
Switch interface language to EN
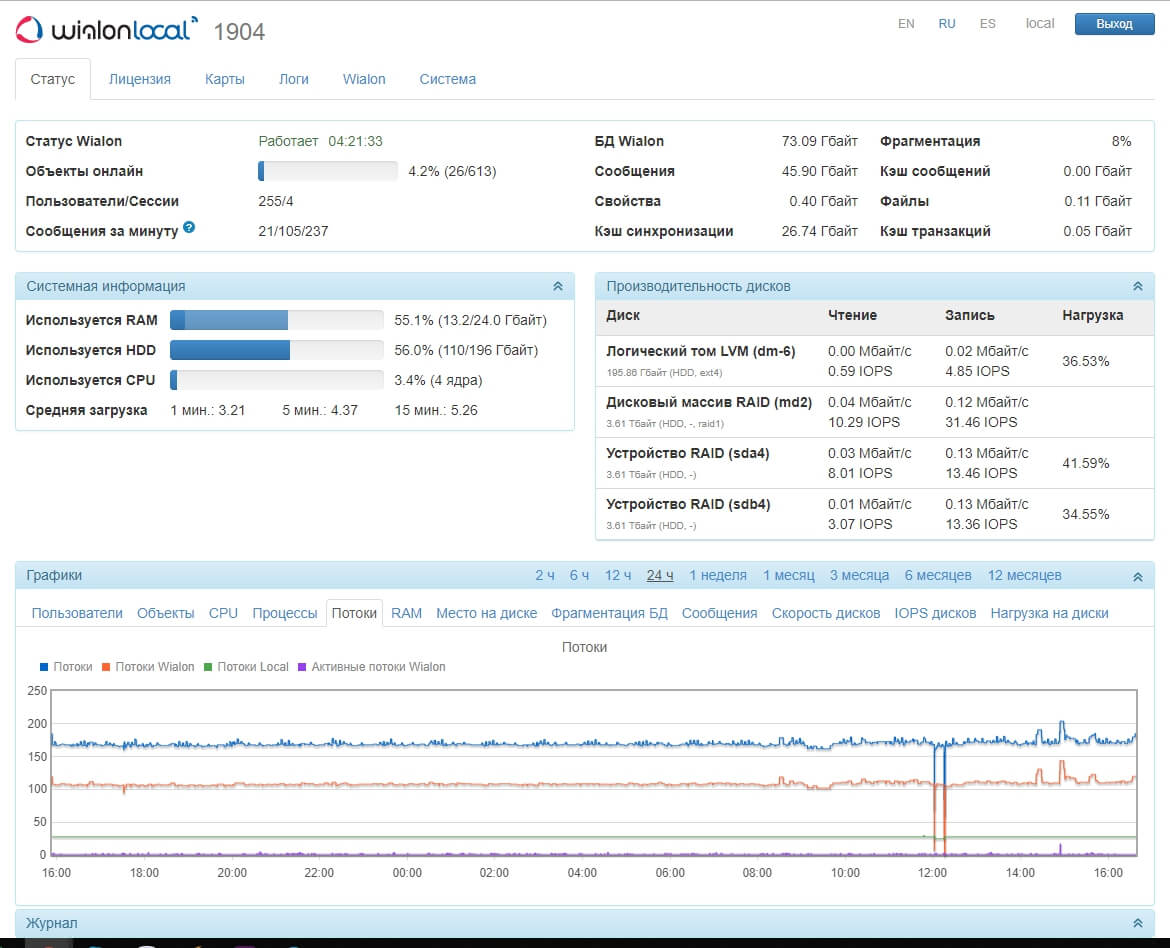pos(906,24)
